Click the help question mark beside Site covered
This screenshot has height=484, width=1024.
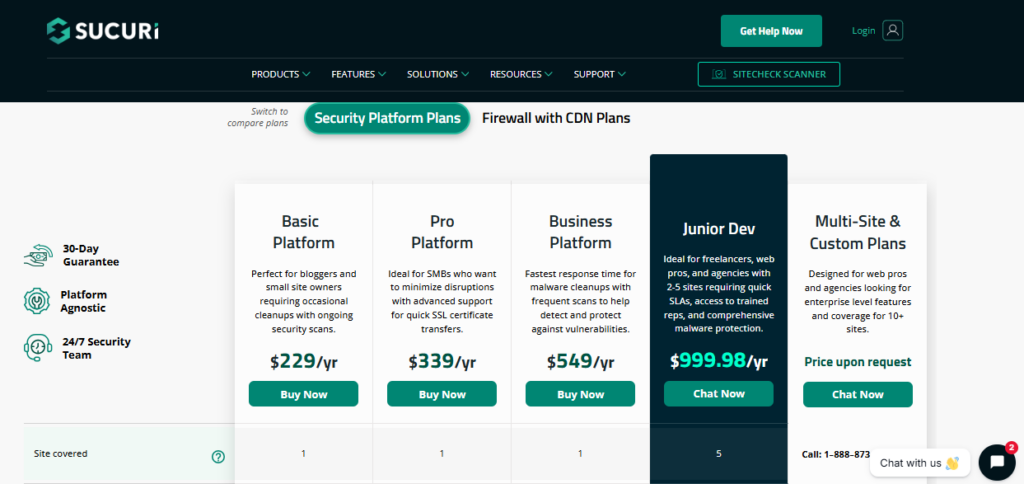point(218,457)
